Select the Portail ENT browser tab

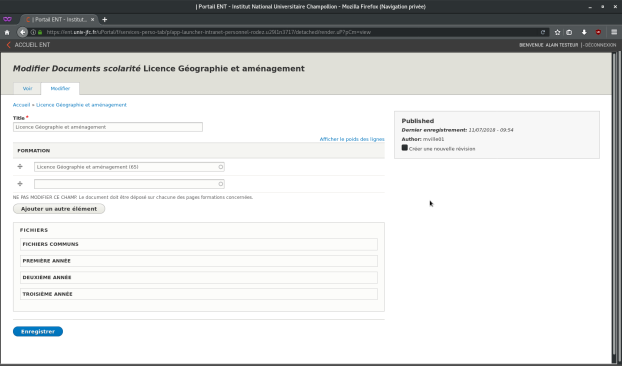click(x=60, y=19)
